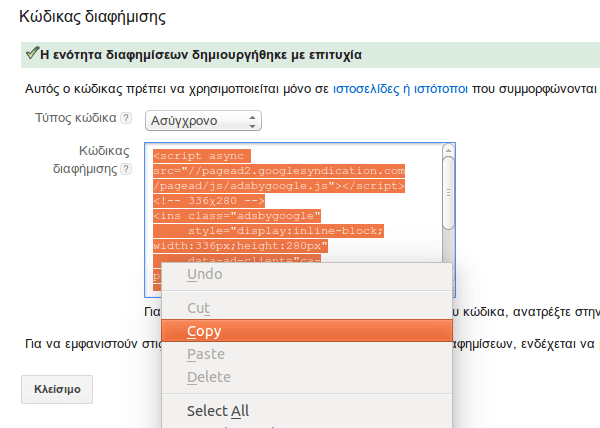Viewport: 600px width, 428px height.
Task: Click the ad code textarea scrollbar thumb
Action: click(x=448, y=193)
